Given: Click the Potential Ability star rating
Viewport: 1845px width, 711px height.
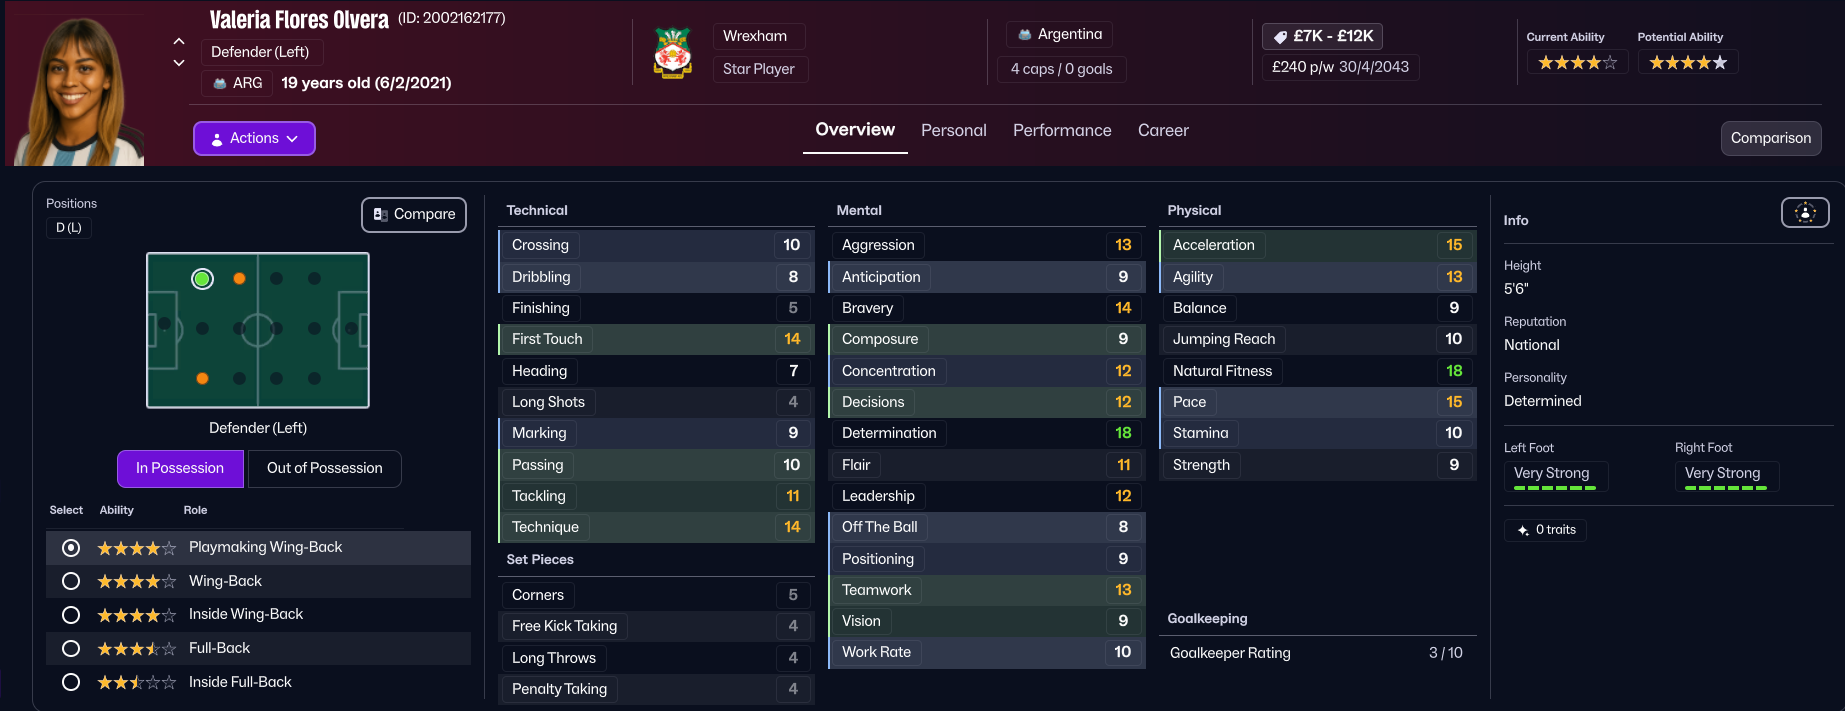Looking at the screenshot, I should (1687, 63).
